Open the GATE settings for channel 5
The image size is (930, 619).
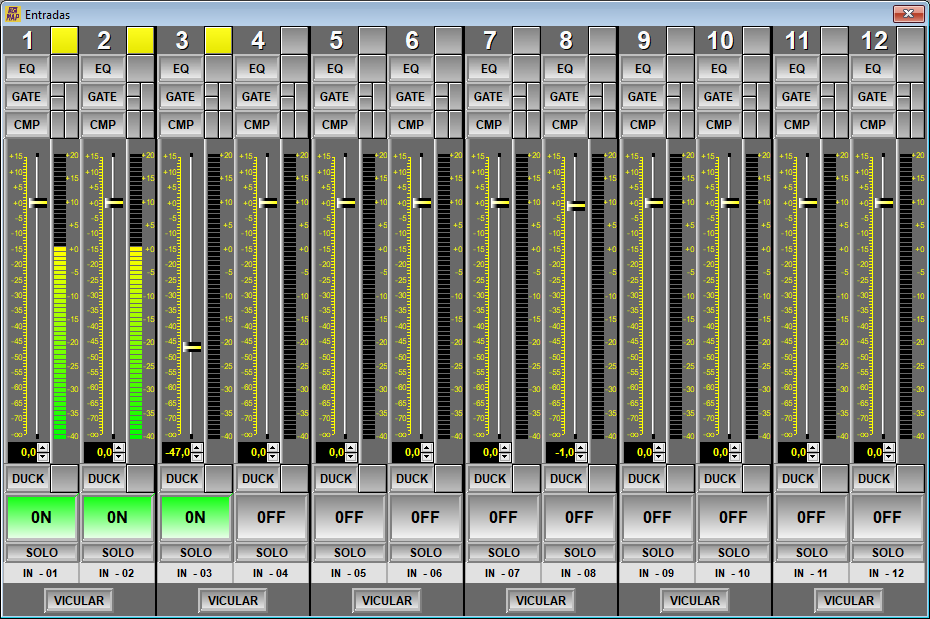334,97
